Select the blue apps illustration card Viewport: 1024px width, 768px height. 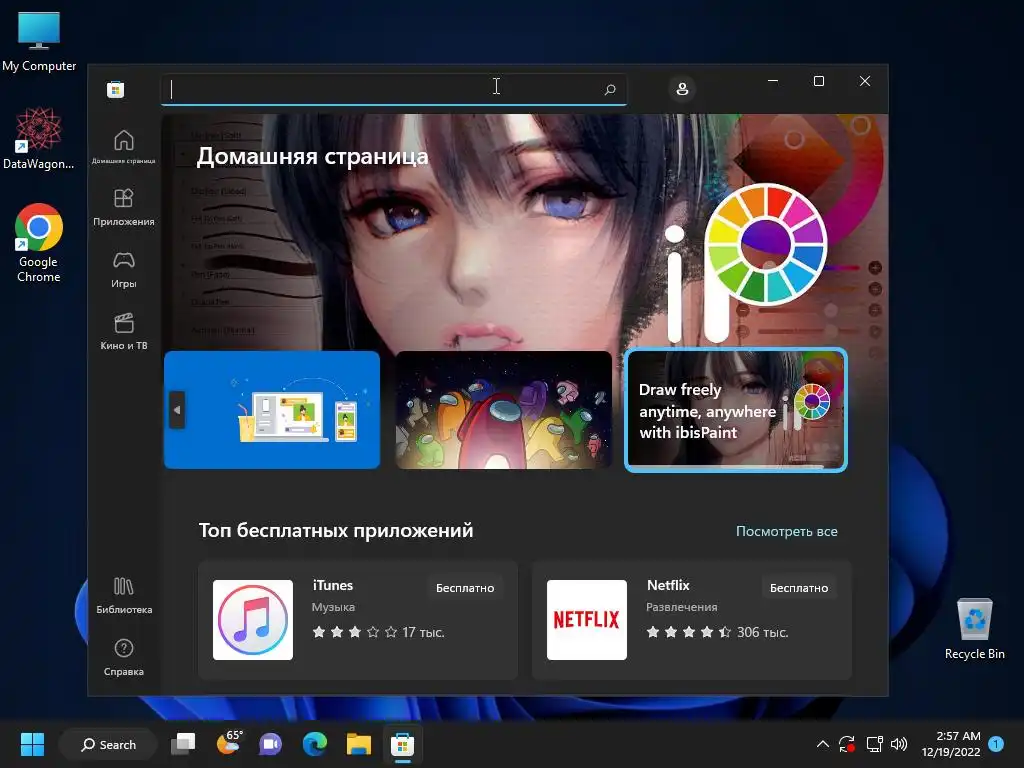coord(272,410)
